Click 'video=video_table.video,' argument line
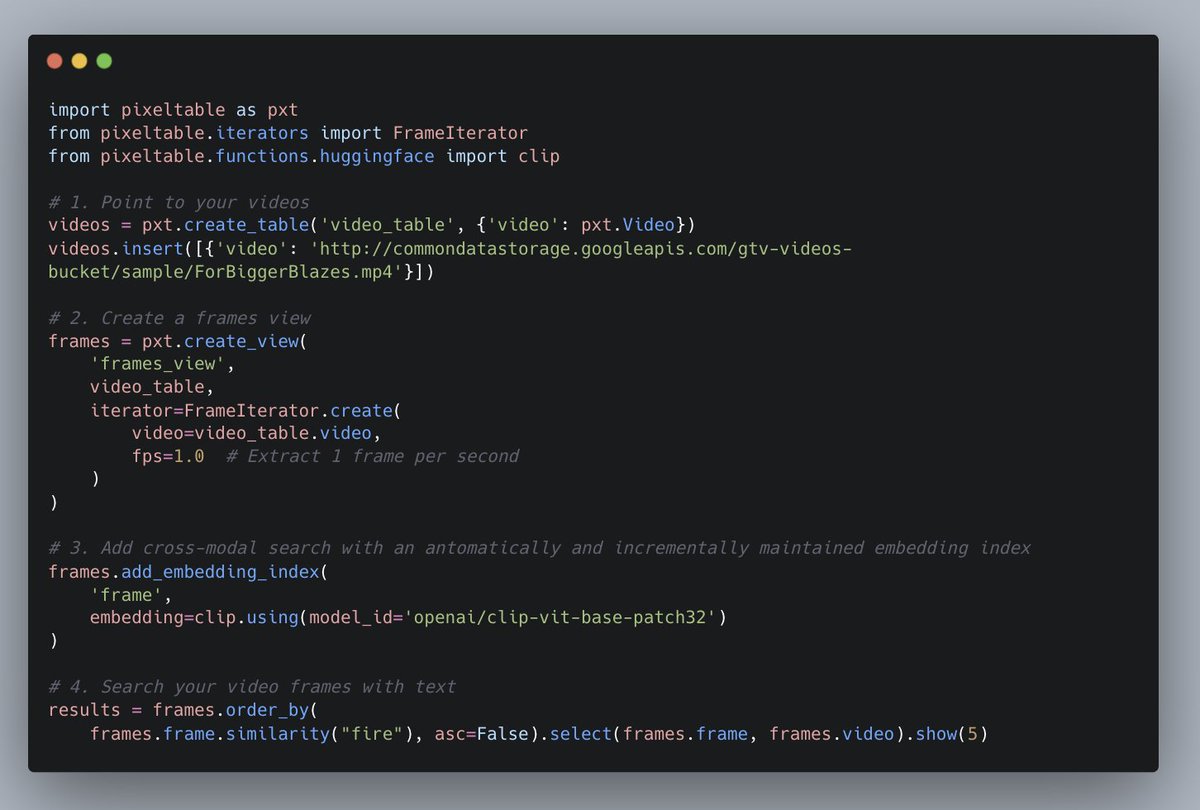The height and width of the screenshot is (810, 1200). [x=256, y=433]
